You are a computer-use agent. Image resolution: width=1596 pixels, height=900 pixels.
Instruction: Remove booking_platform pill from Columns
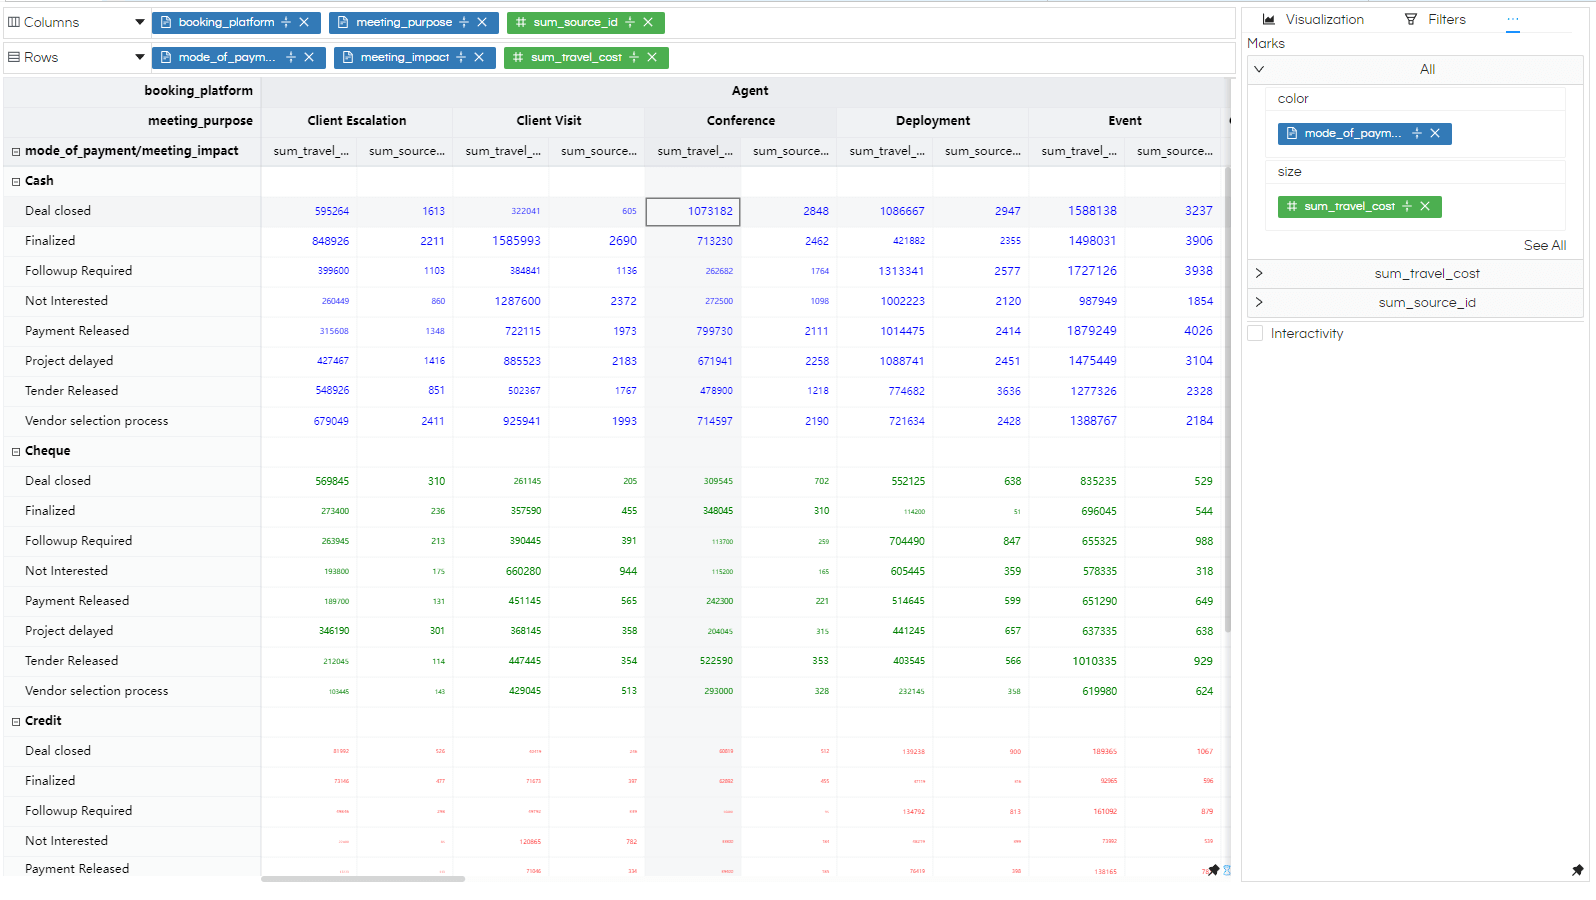304,22
